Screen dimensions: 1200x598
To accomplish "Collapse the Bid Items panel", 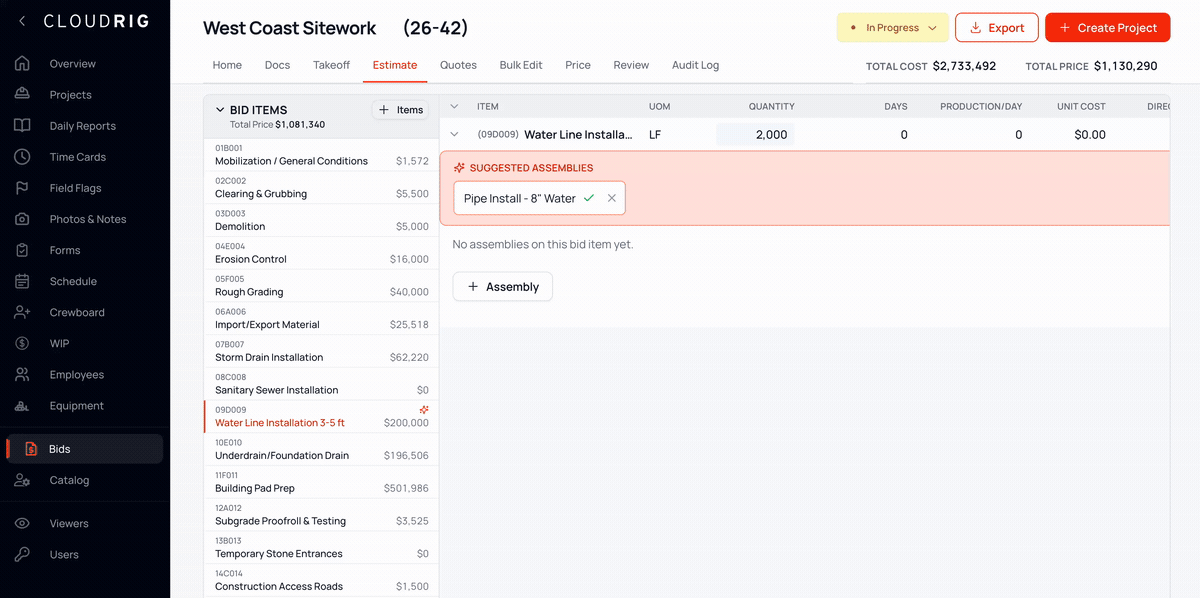I will [x=219, y=110].
